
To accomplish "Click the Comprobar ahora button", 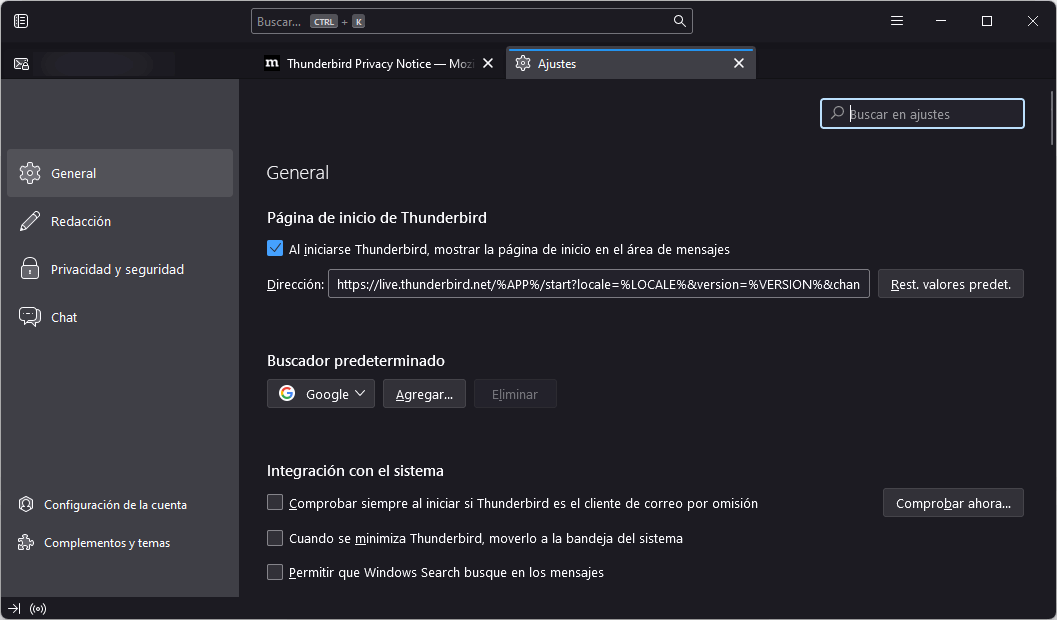I will 952,503.
